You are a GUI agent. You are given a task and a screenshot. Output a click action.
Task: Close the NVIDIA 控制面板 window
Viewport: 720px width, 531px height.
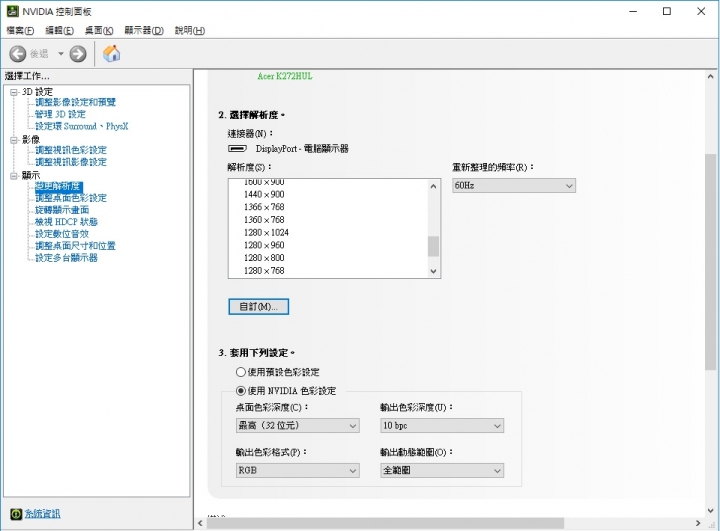(701, 11)
